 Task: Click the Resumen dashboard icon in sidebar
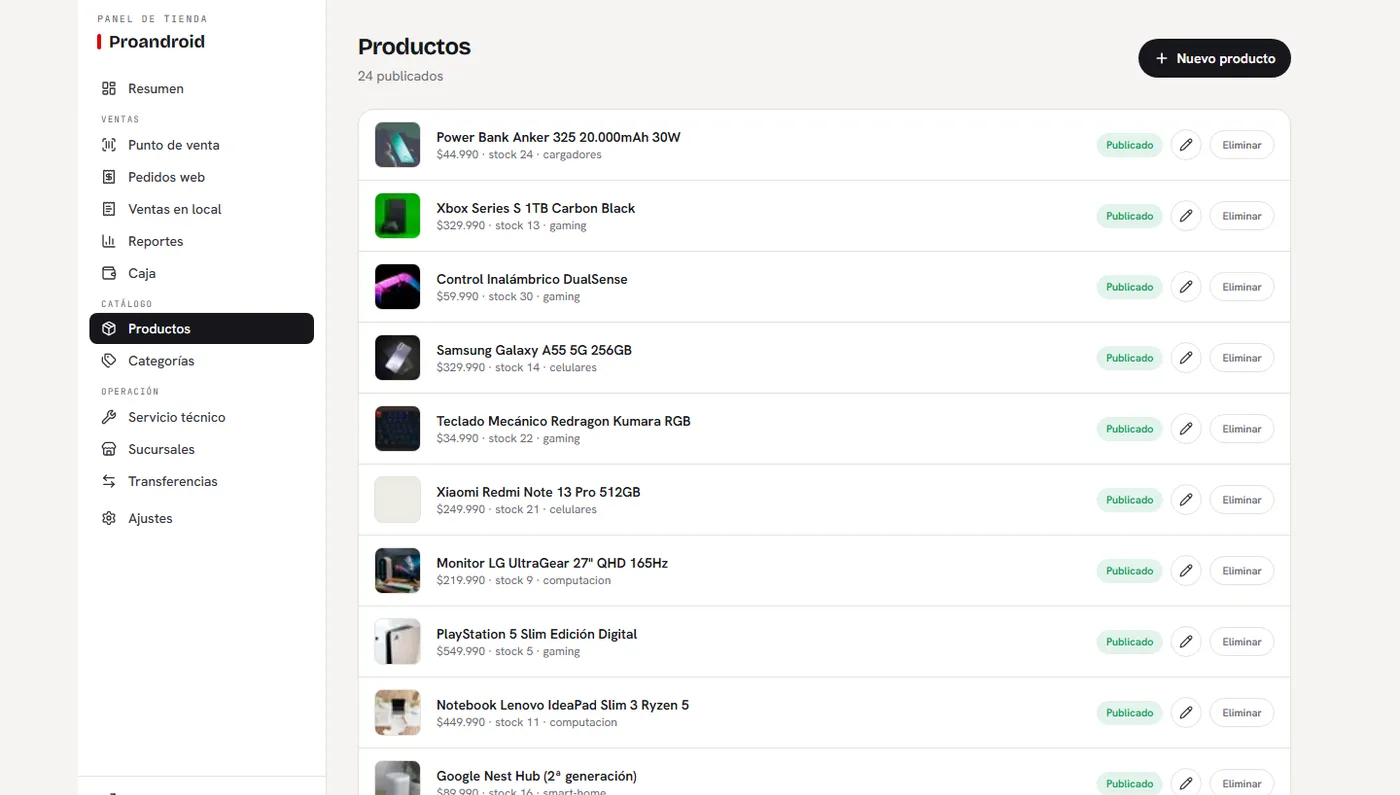point(109,89)
